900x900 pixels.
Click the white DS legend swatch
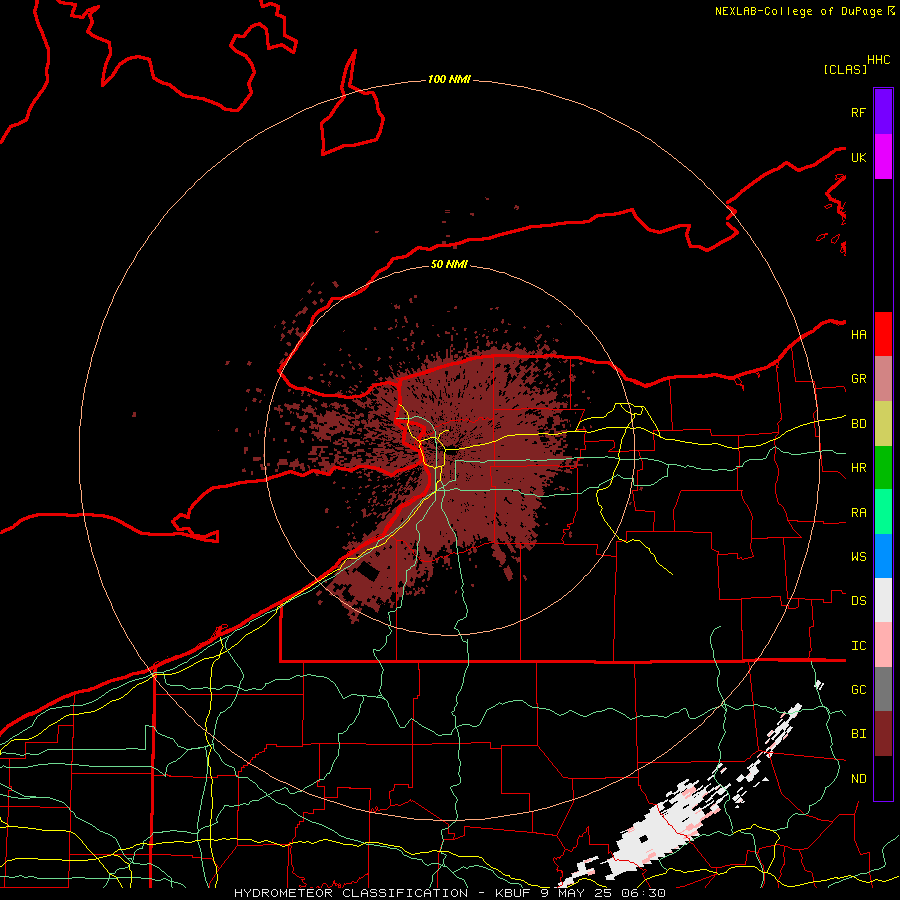883,600
